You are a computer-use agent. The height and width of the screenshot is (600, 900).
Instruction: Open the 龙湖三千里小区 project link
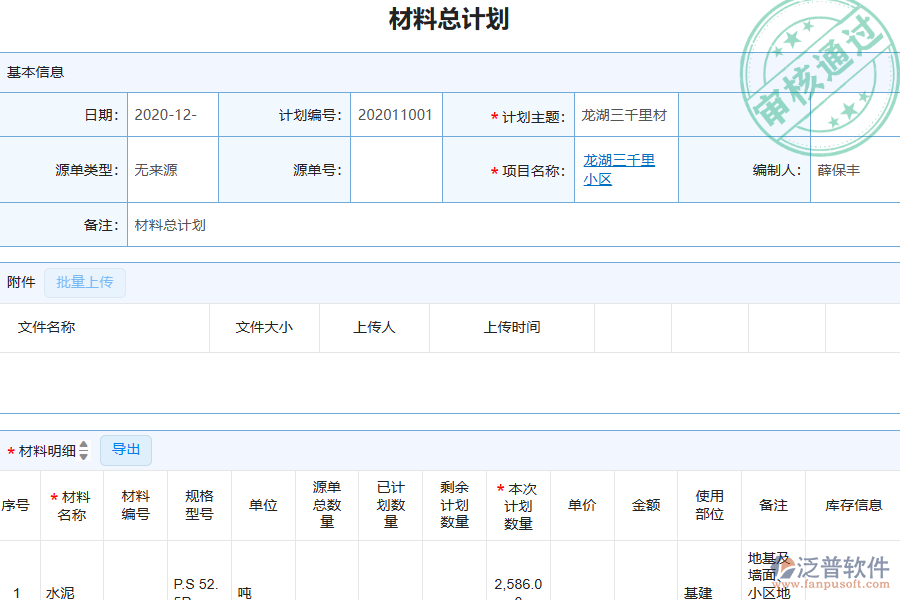(x=619, y=170)
